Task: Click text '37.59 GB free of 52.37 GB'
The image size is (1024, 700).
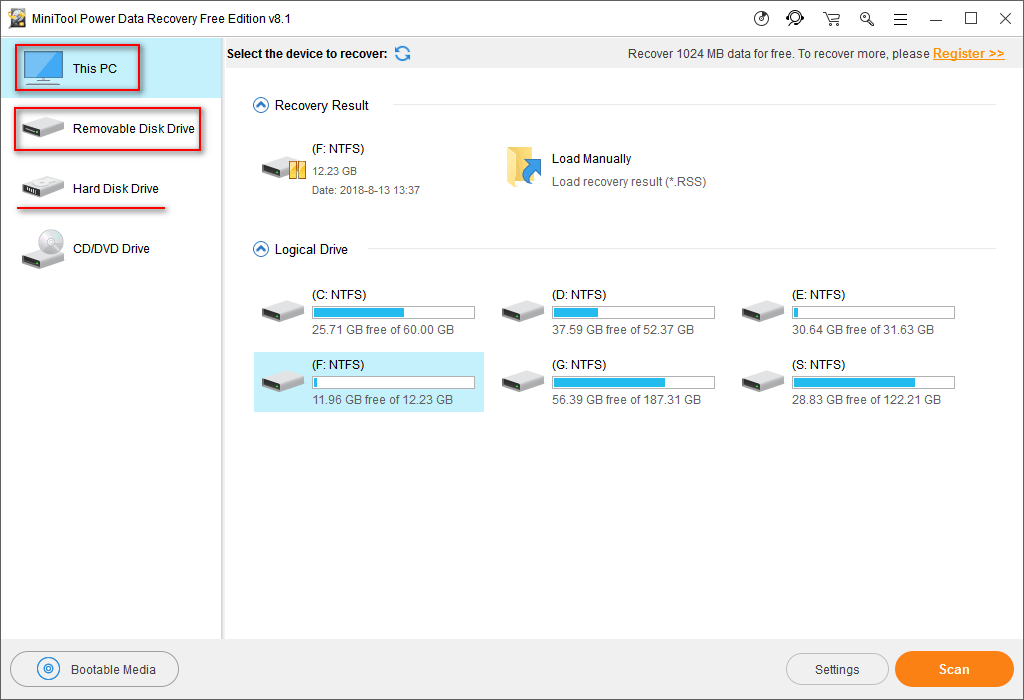Action: point(623,330)
